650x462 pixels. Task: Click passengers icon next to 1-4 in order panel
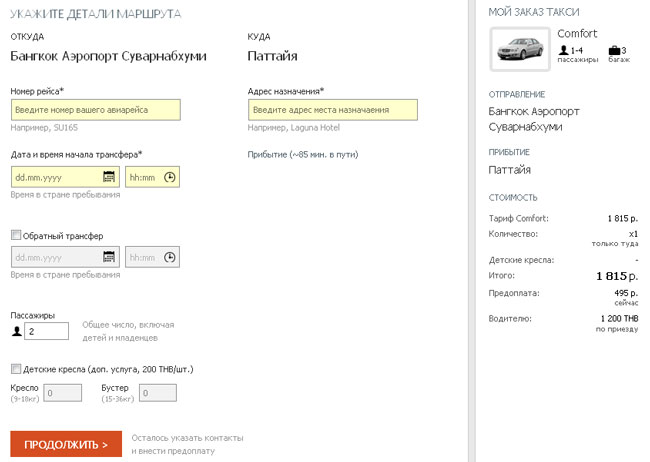click(x=563, y=50)
